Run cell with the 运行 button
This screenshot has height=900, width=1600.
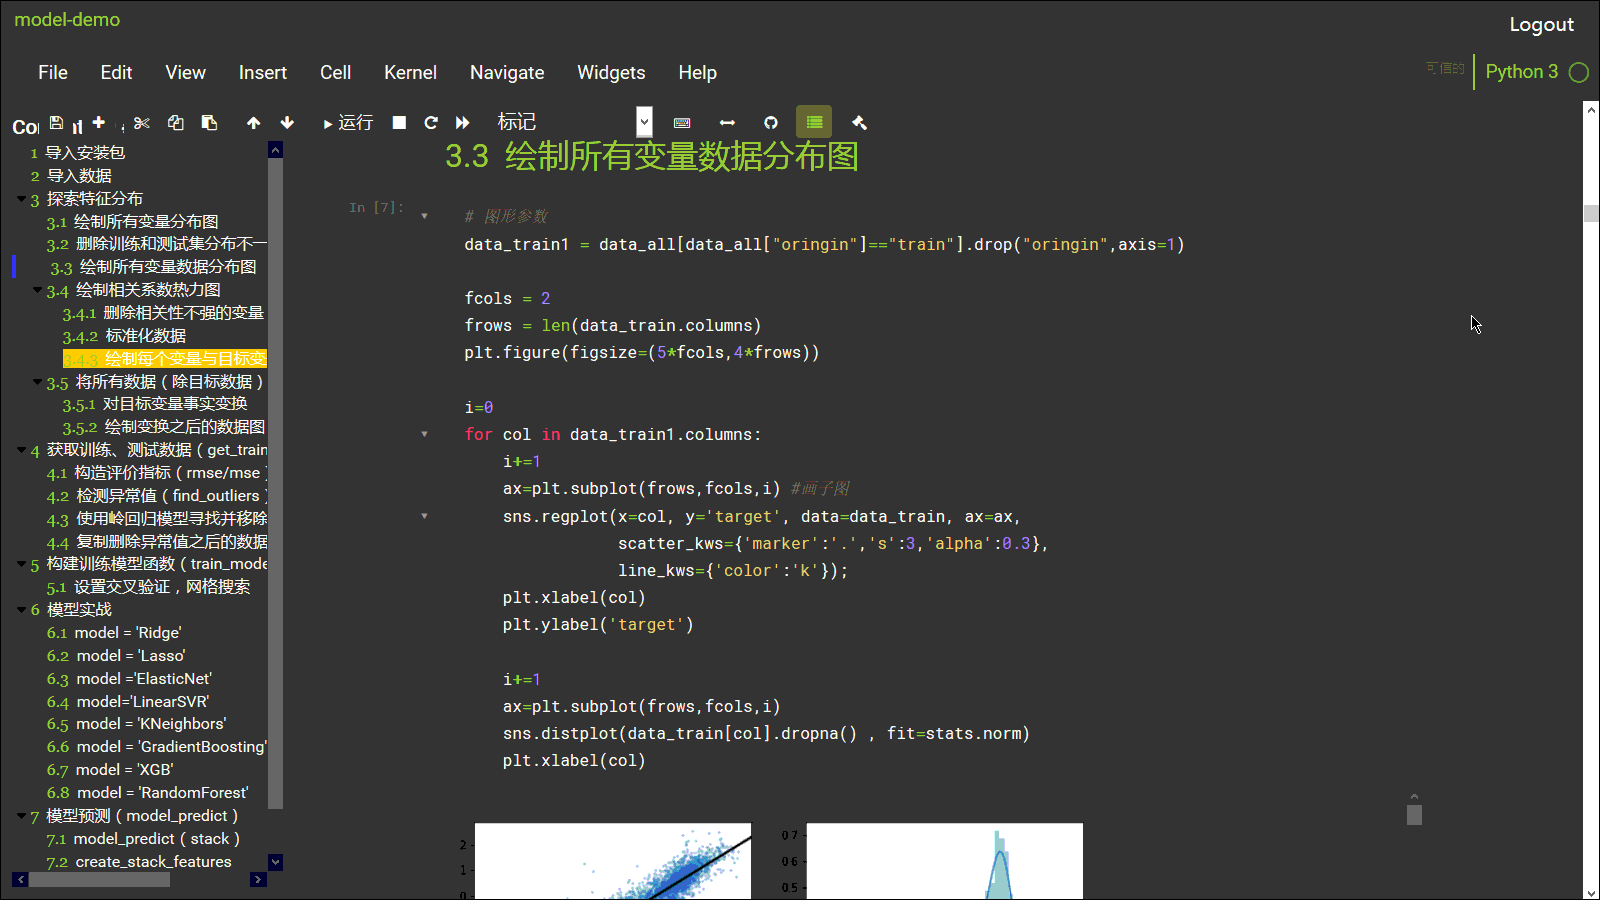(x=348, y=122)
